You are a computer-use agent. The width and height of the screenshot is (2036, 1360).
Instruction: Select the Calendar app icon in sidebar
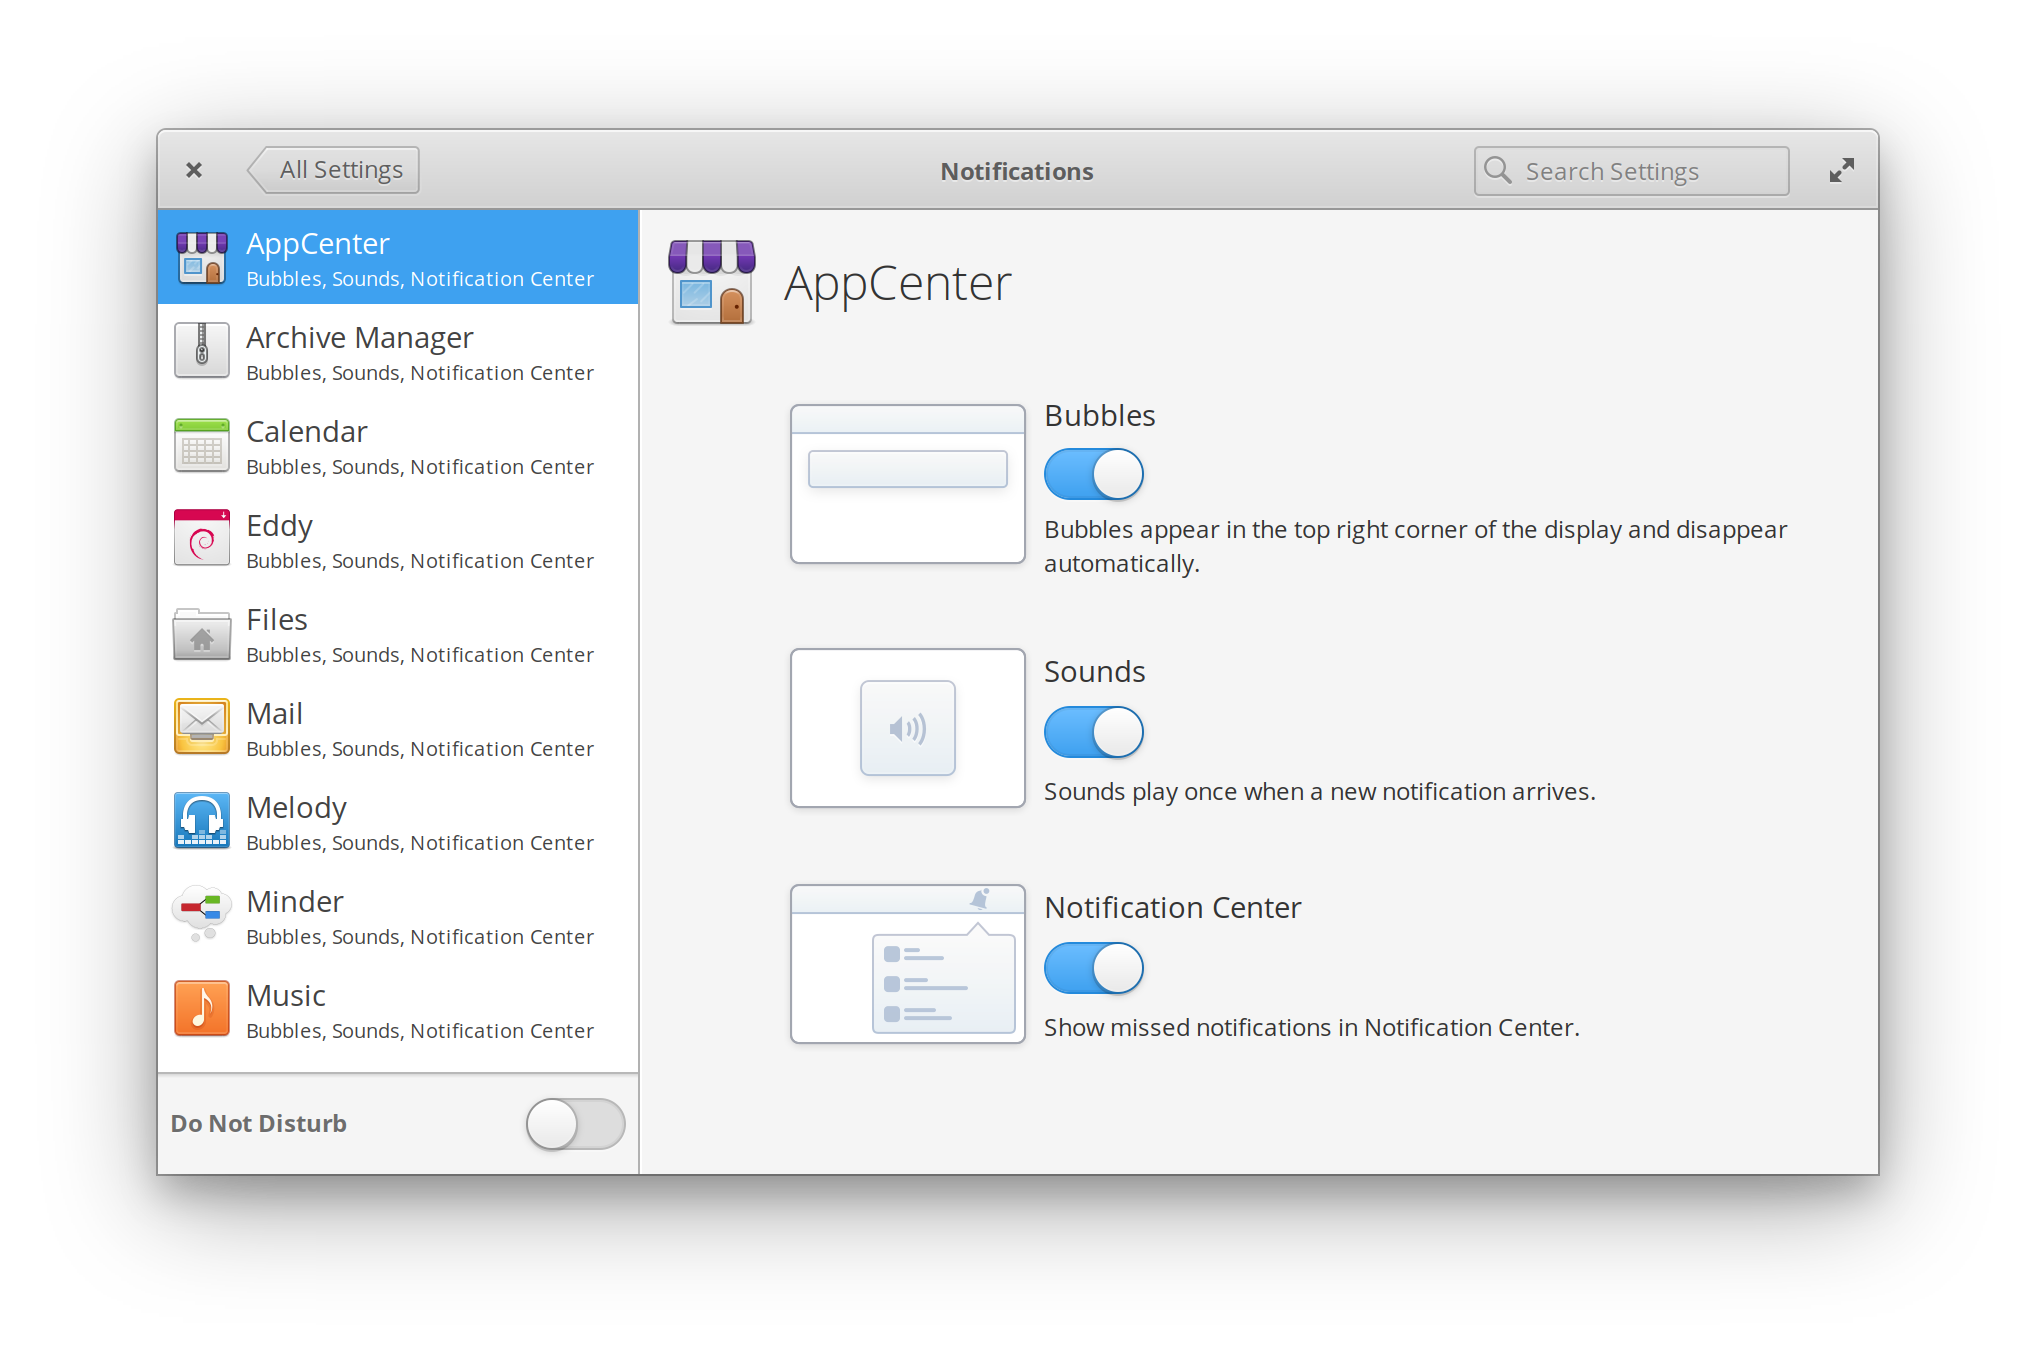coord(202,444)
